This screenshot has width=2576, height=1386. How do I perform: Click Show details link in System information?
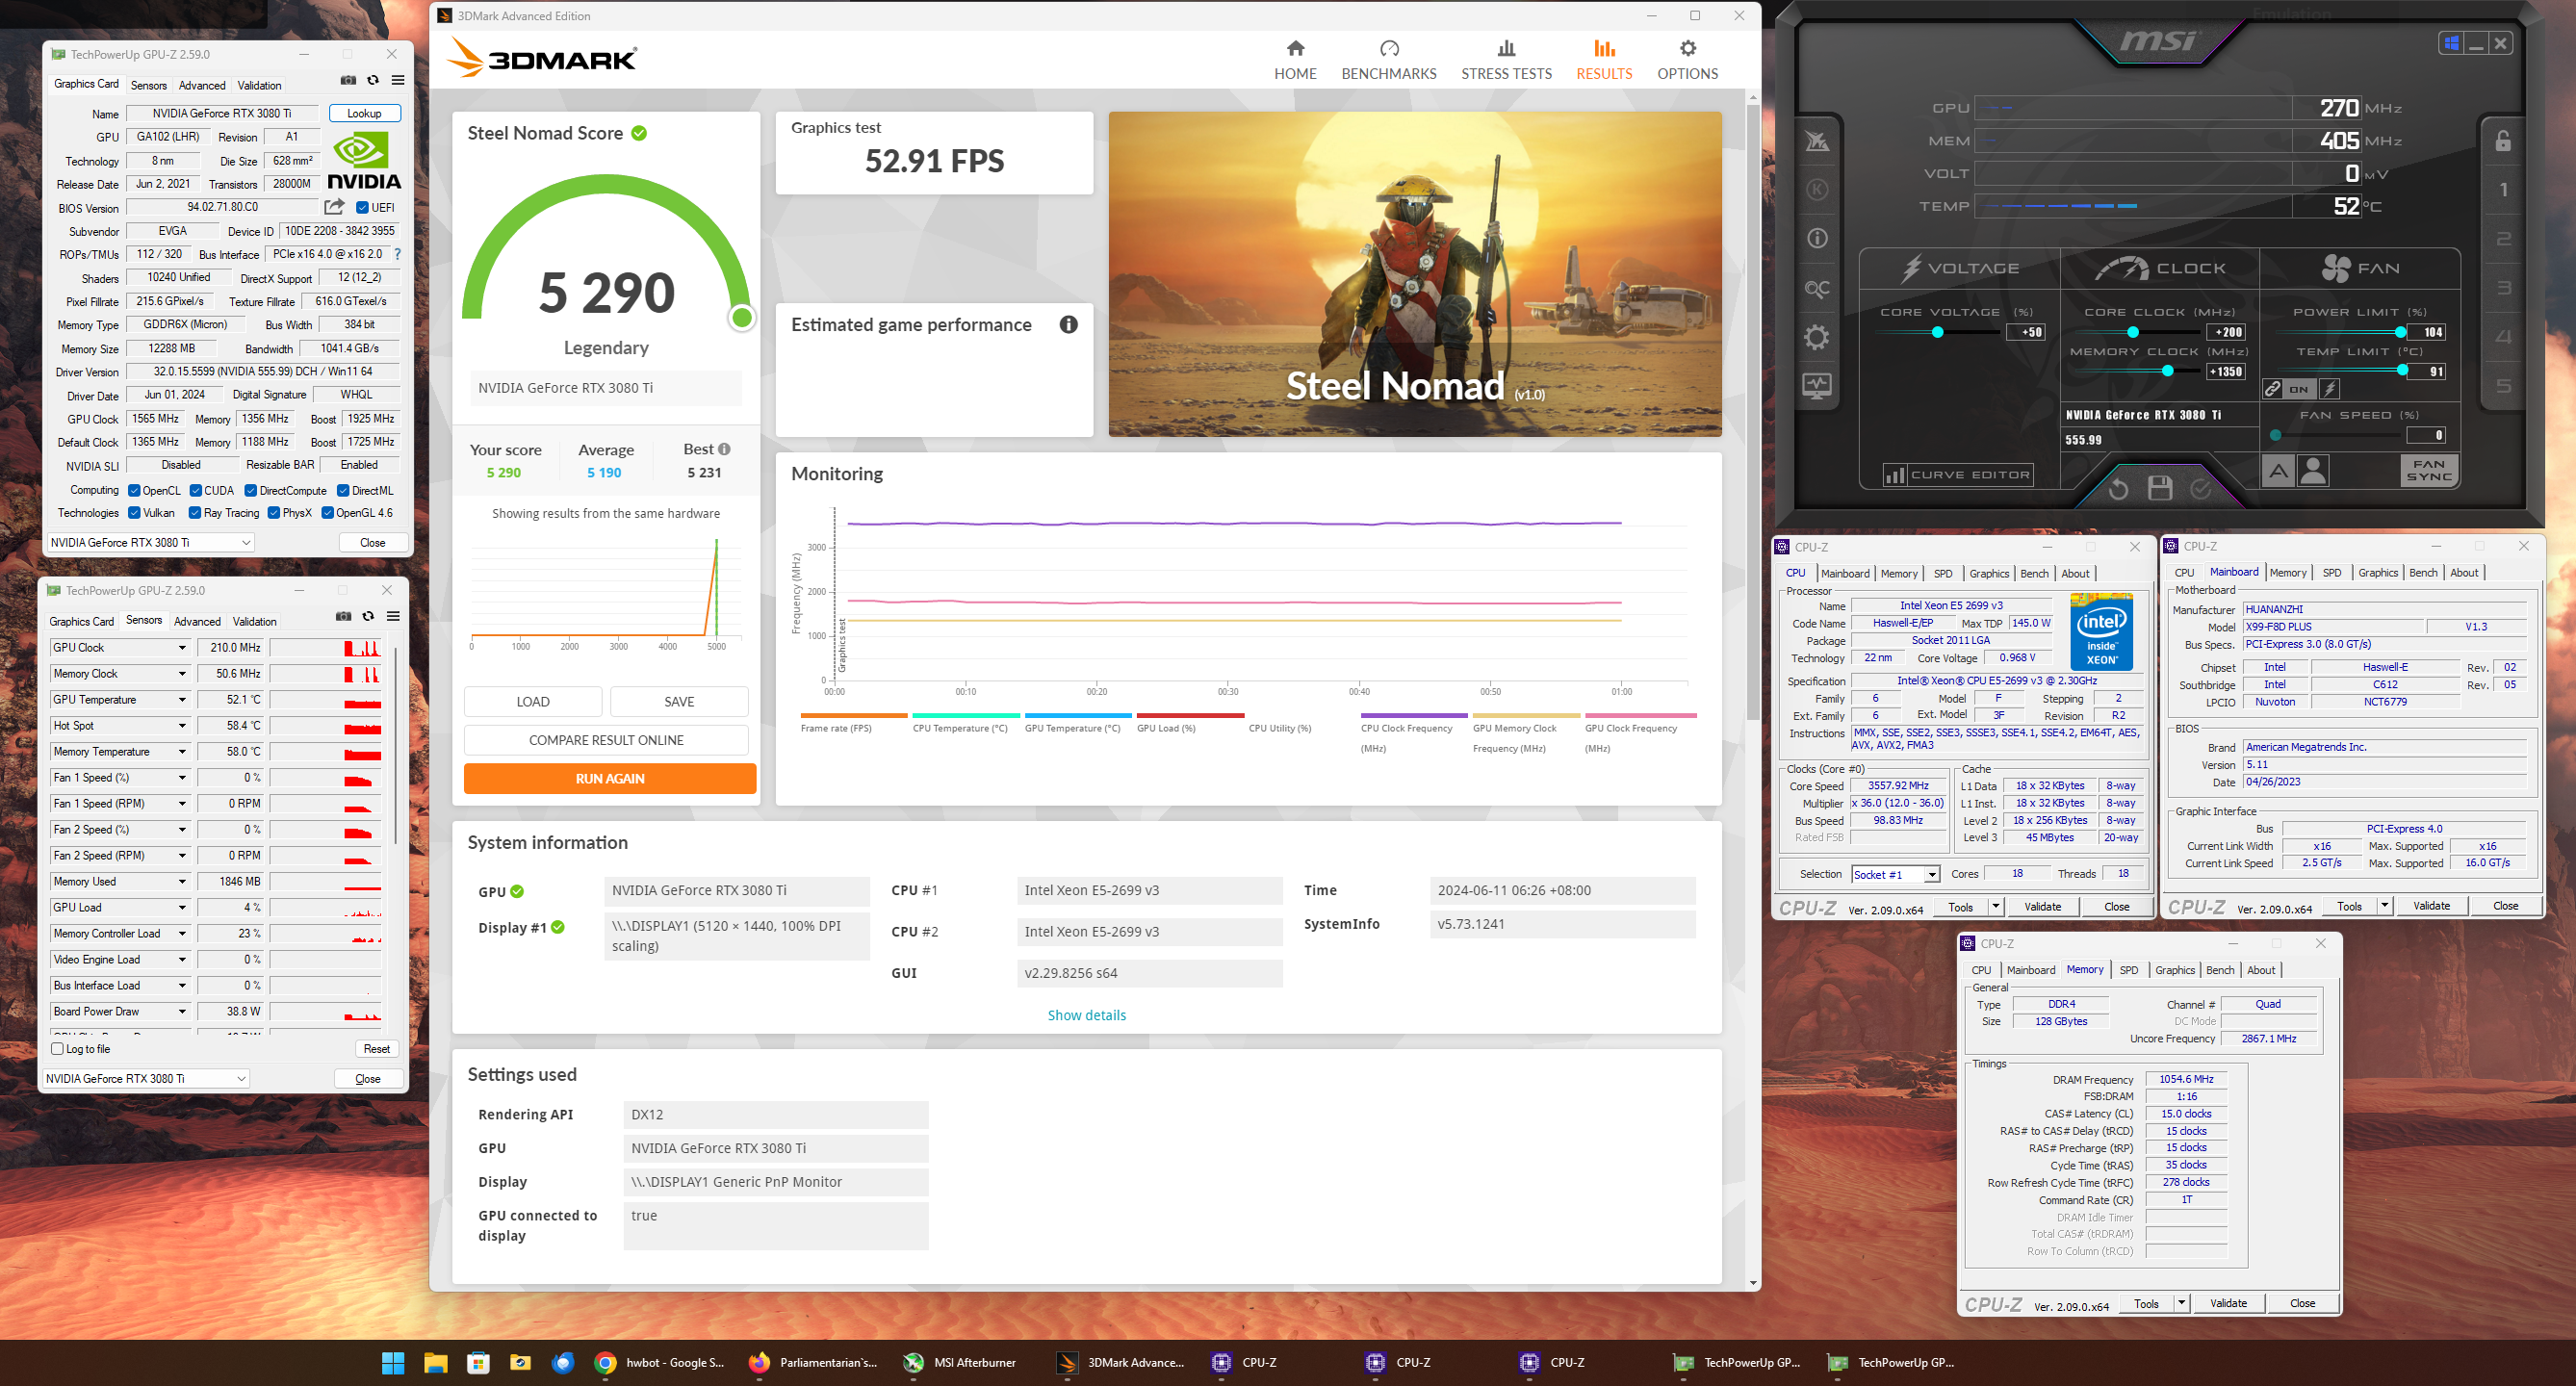(1086, 1015)
